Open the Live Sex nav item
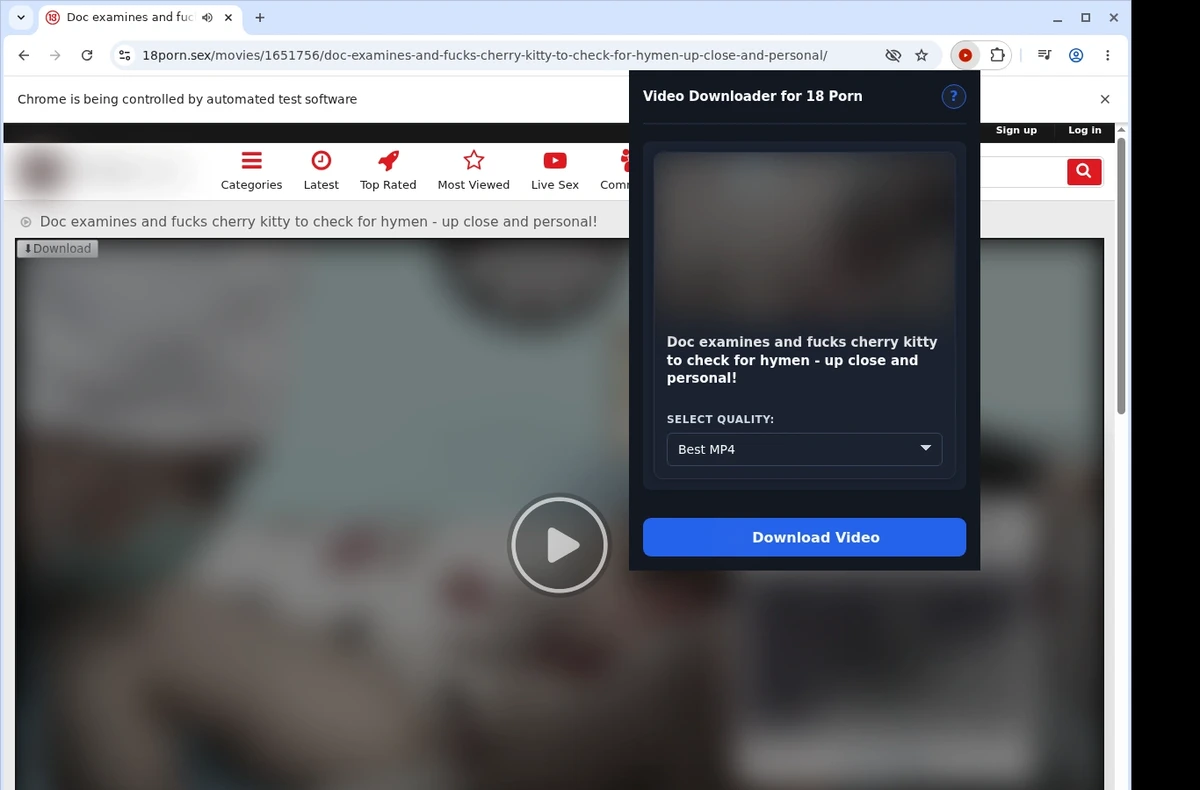 pyautogui.click(x=555, y=170)
